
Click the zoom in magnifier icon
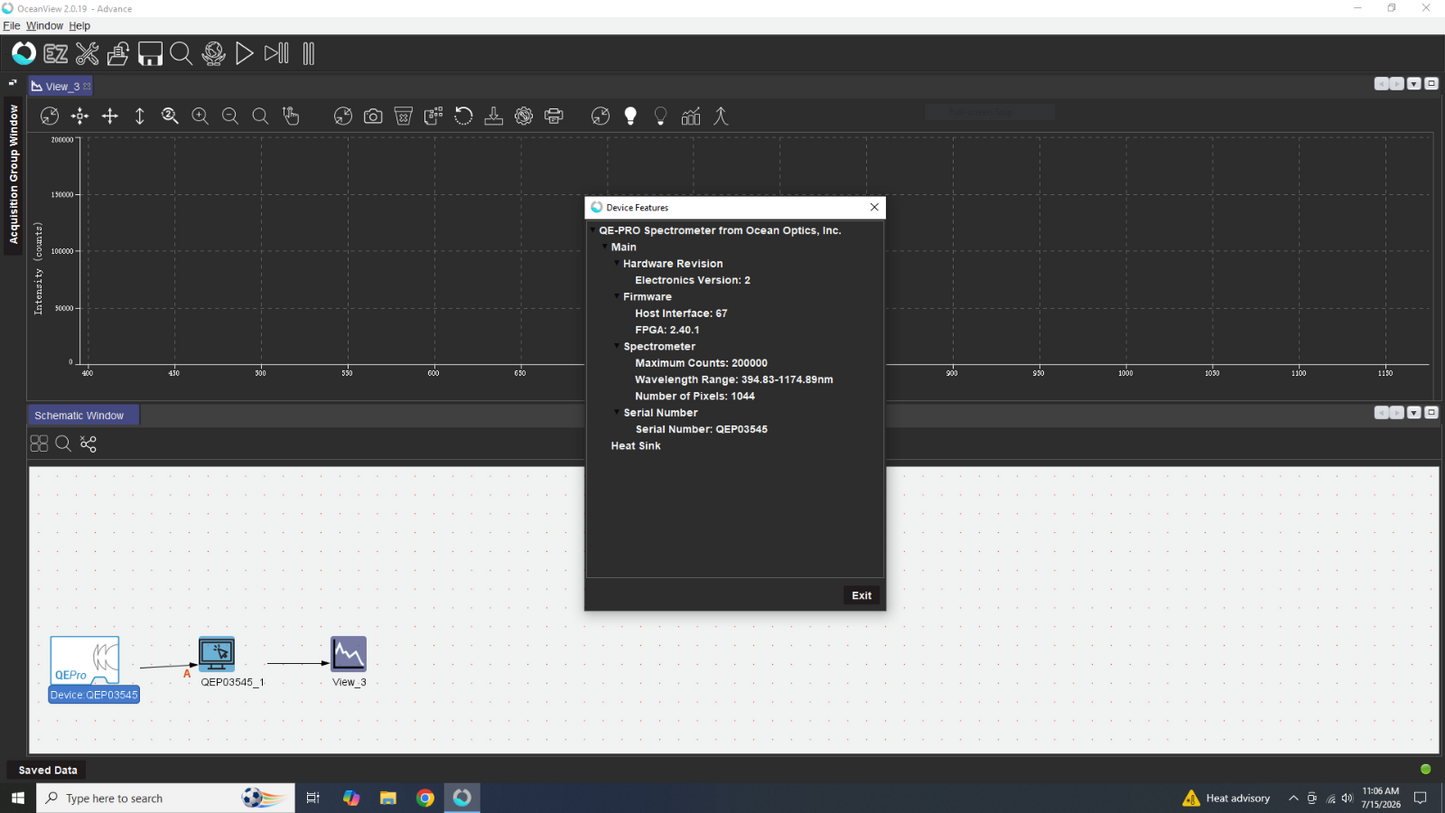(200, 117)
